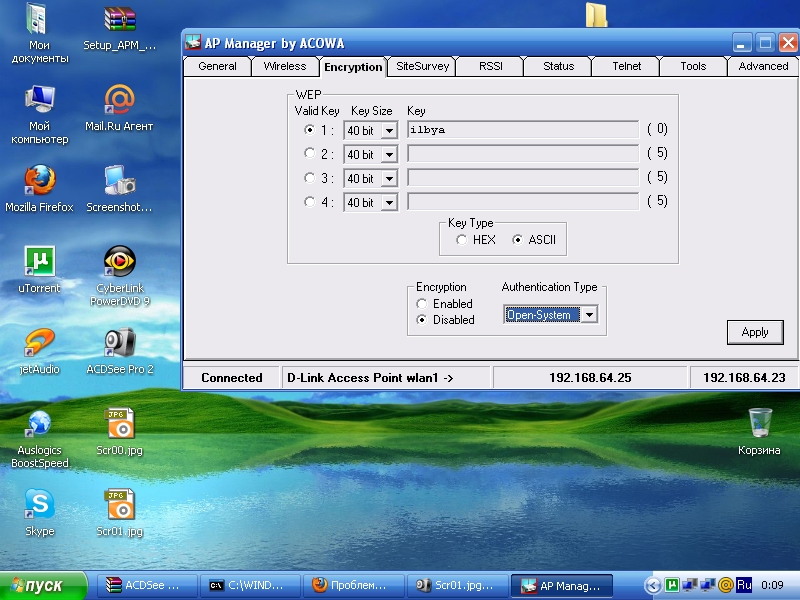Set Encryption to Enabled
The width and height of the screenshot is (800, 600).
pyautogui.click(x=422, y=304)
